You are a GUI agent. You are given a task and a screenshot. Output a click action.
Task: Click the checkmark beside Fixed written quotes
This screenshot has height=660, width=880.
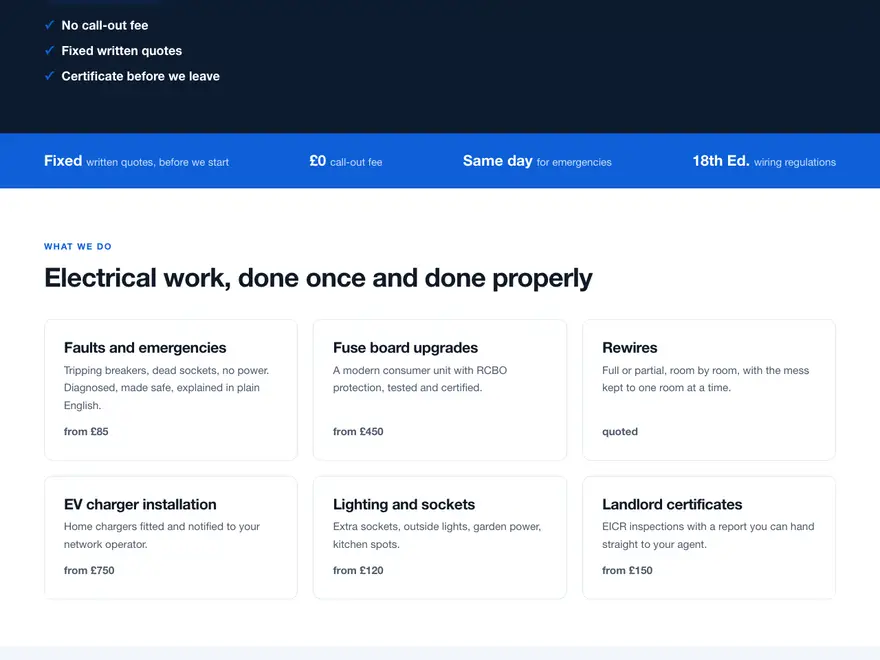tap(49, 51)
